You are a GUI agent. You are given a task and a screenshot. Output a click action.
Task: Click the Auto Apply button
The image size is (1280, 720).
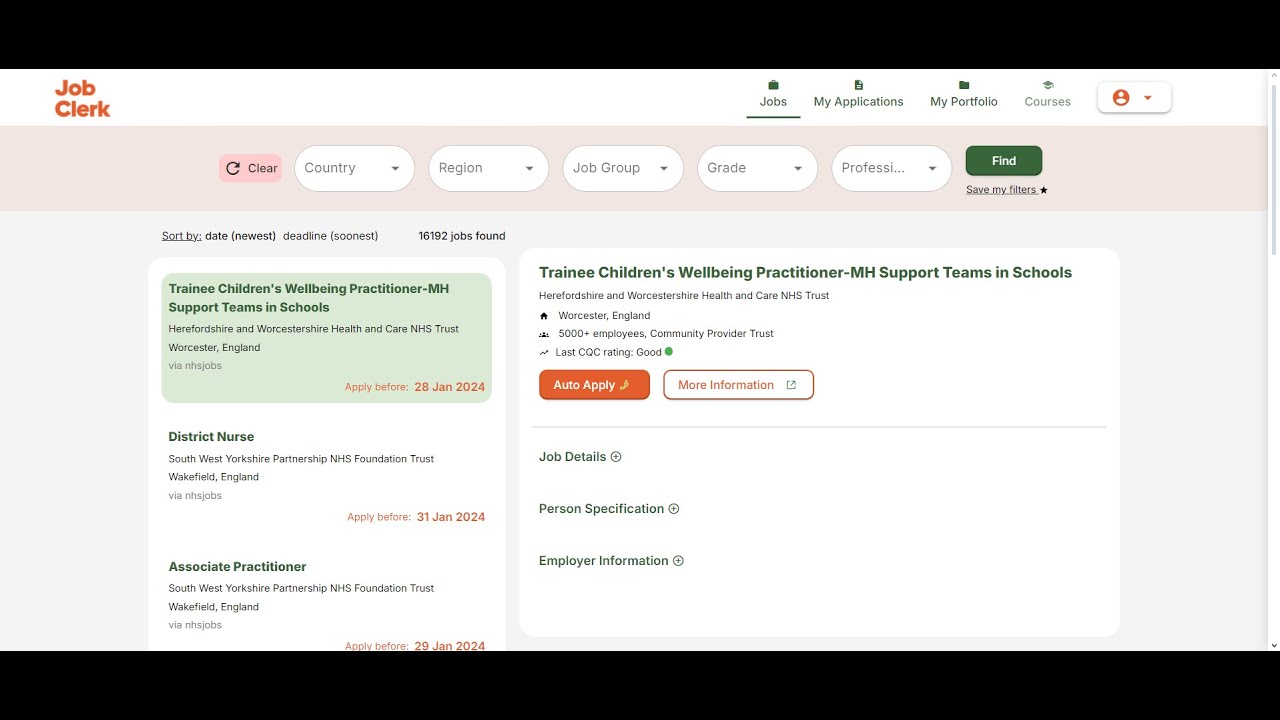594,385
